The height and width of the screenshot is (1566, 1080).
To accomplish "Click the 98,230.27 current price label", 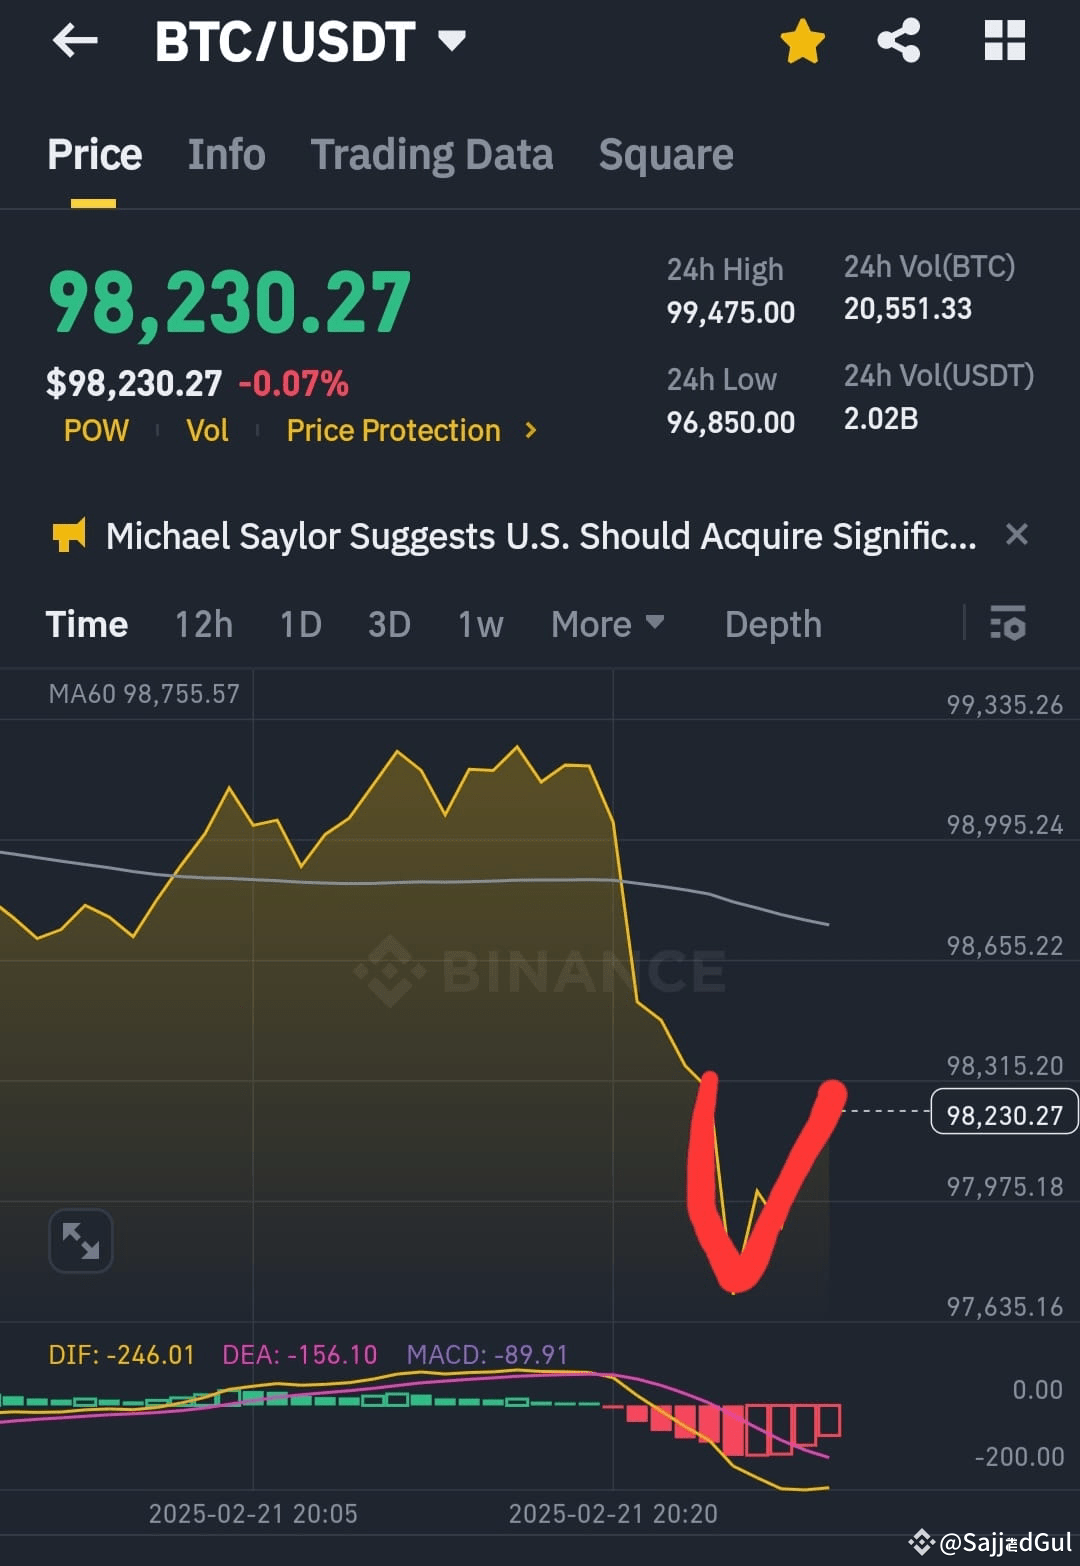I will (x=1003, y=1114).
